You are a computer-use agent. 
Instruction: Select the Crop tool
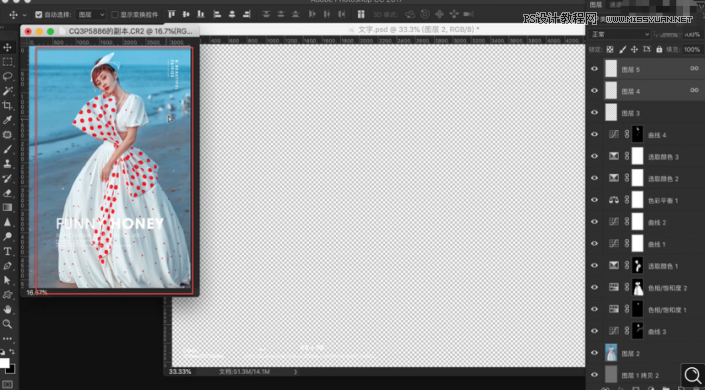point(8,106)
